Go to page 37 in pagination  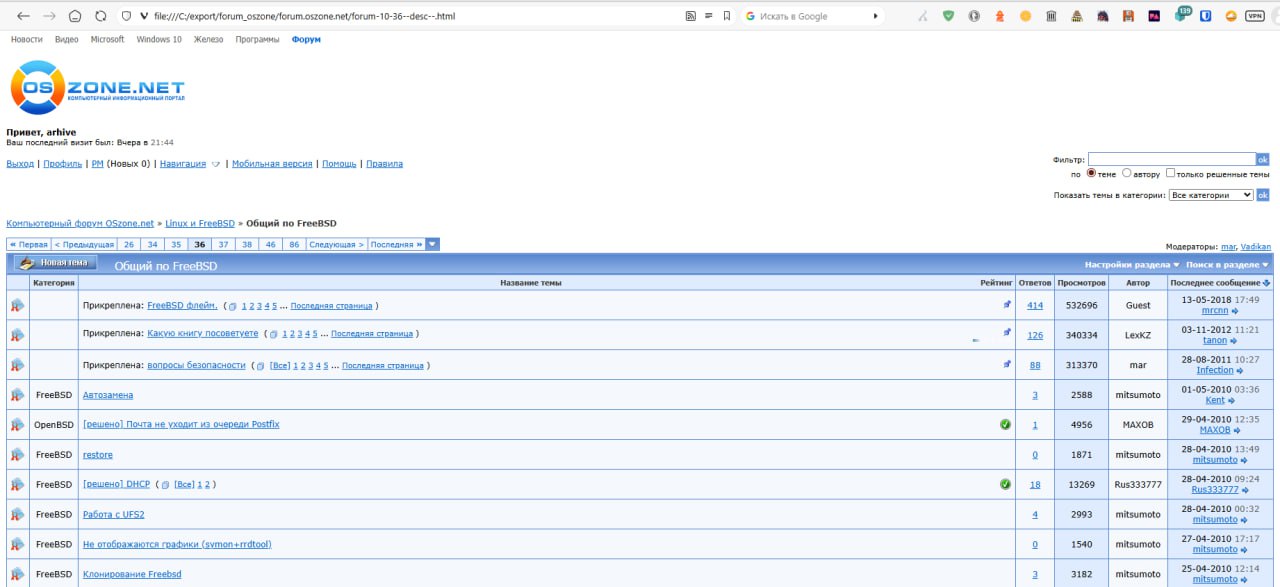pos(223,244)
